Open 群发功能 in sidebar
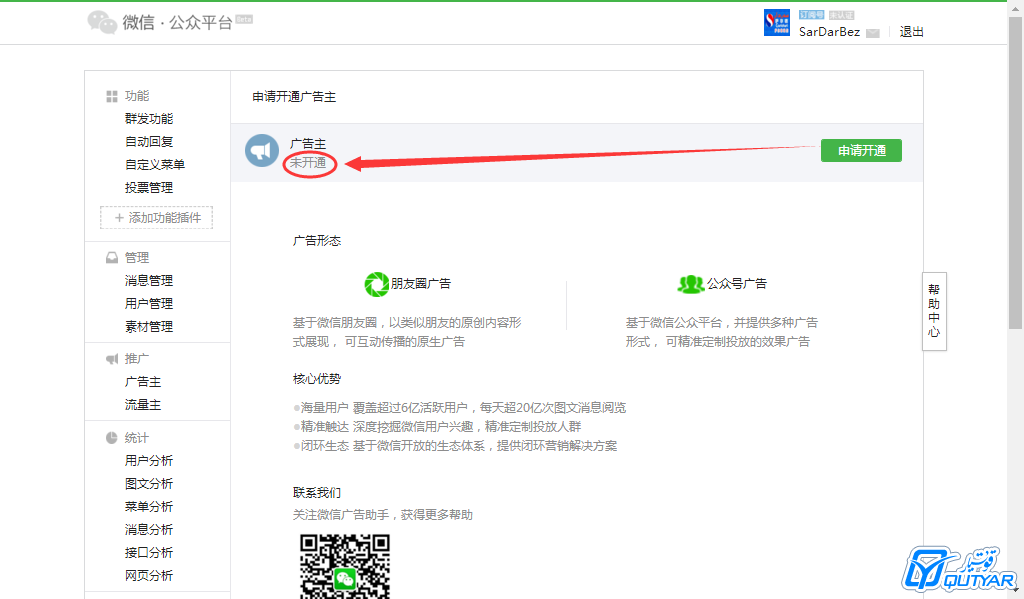 click(149, 119)
